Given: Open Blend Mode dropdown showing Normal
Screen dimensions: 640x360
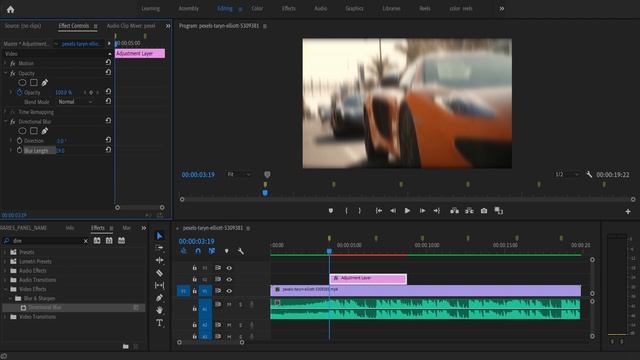Looking at the screenshot, I should click(x=76, y=102).
